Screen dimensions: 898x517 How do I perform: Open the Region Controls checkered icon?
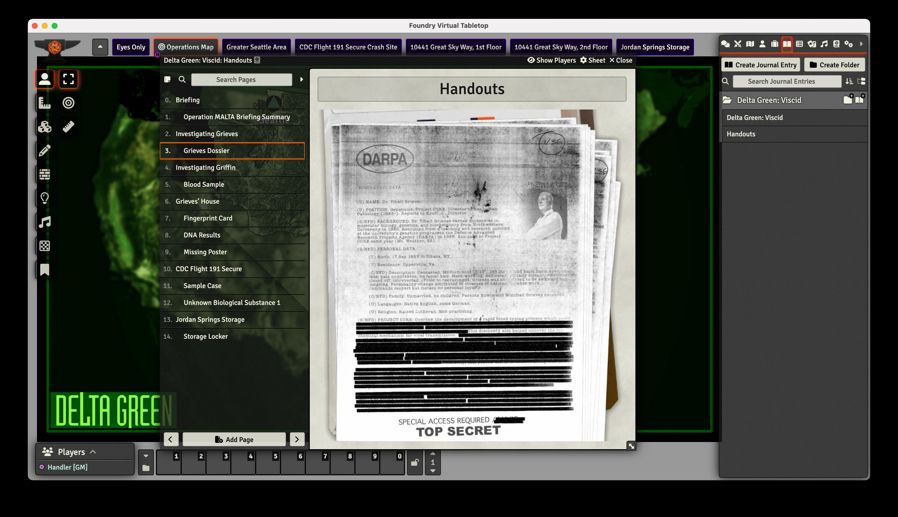pos(44,246)
